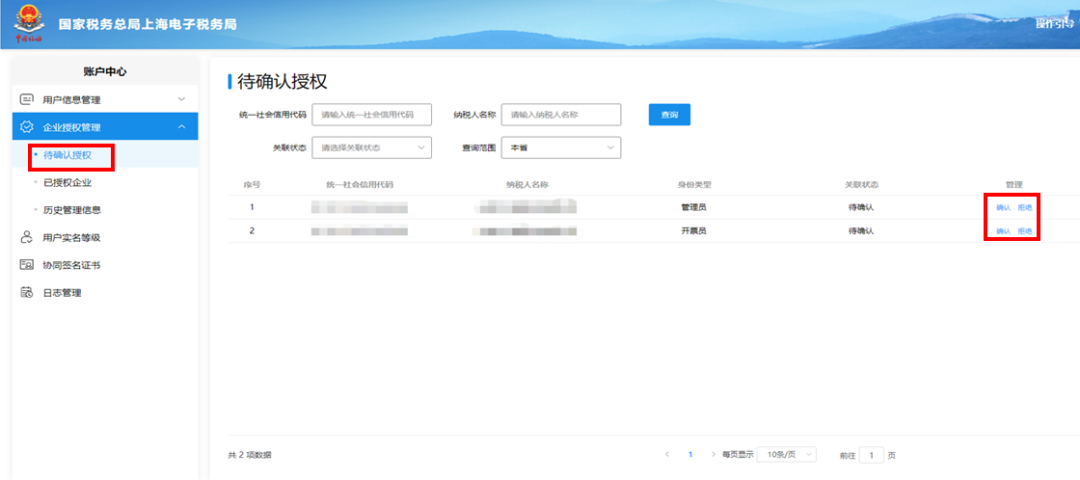Click the 国家税务总局上海电子税务局 title
This screenshot has width=1080, height=480.
point(147,25)
